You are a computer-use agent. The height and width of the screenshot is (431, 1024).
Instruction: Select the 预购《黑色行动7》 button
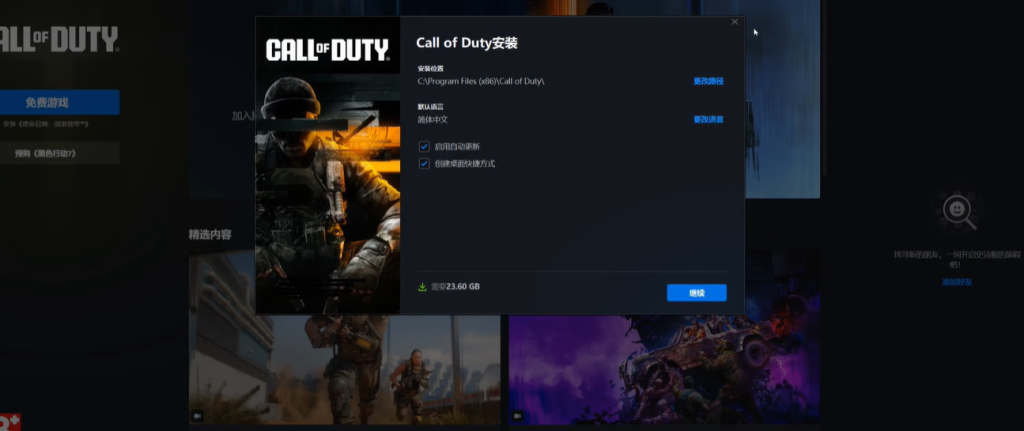point(59,153)
